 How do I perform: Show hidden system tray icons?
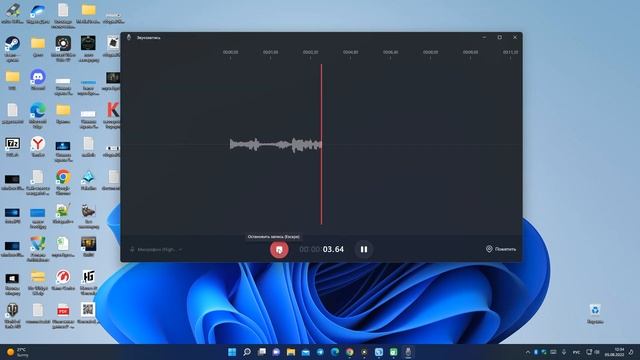(x=528, y=352)
